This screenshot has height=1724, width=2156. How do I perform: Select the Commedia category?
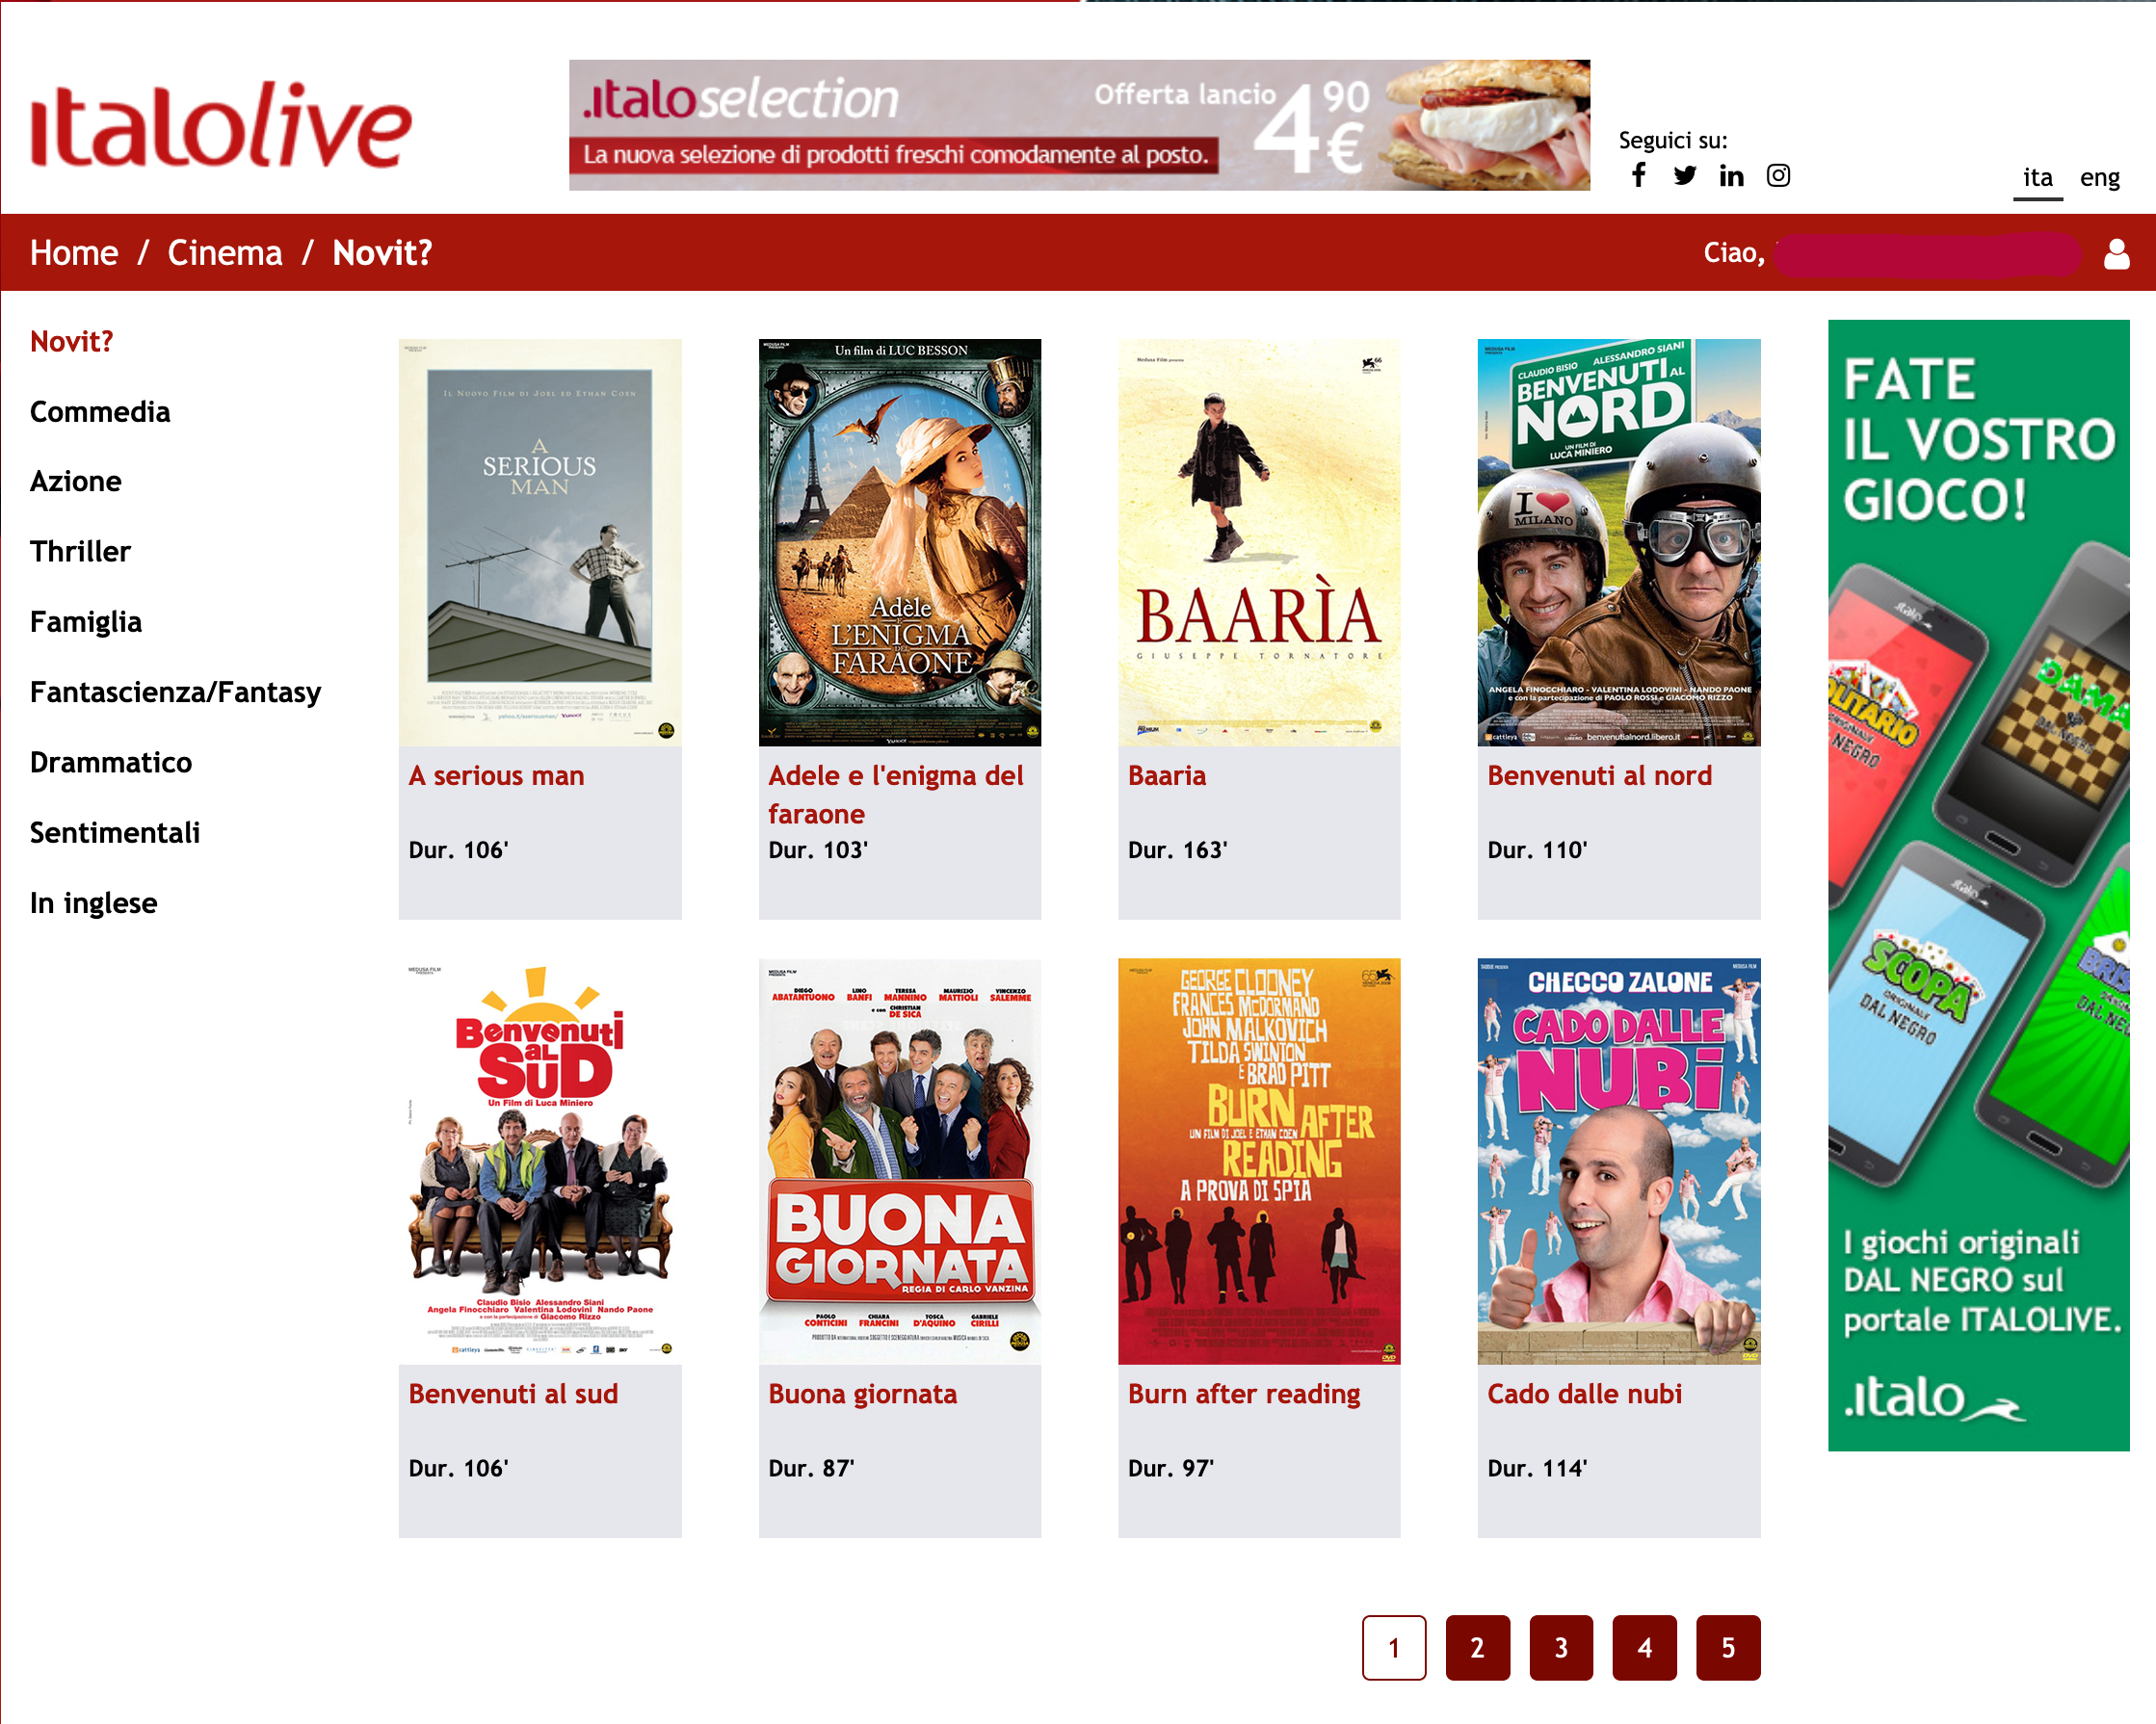(x=100, y=411)
